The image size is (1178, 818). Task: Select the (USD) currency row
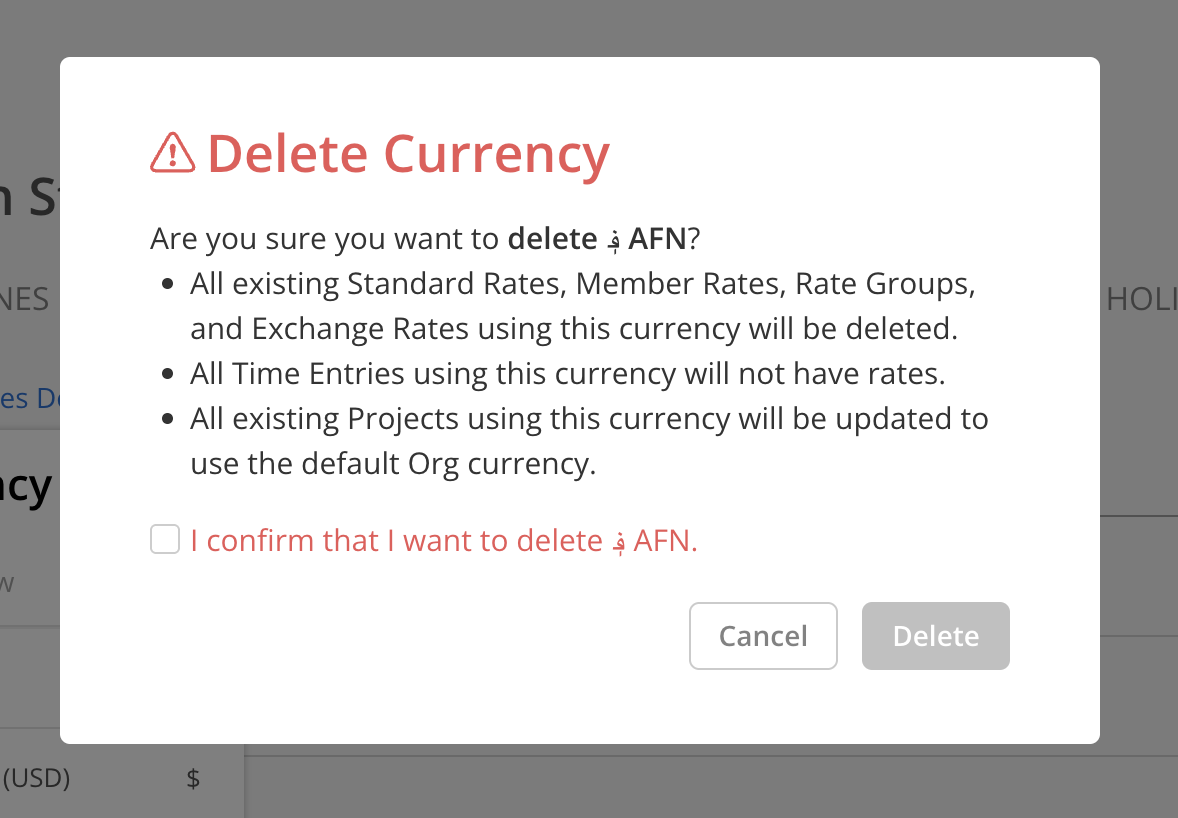click(x=122, y=778)
